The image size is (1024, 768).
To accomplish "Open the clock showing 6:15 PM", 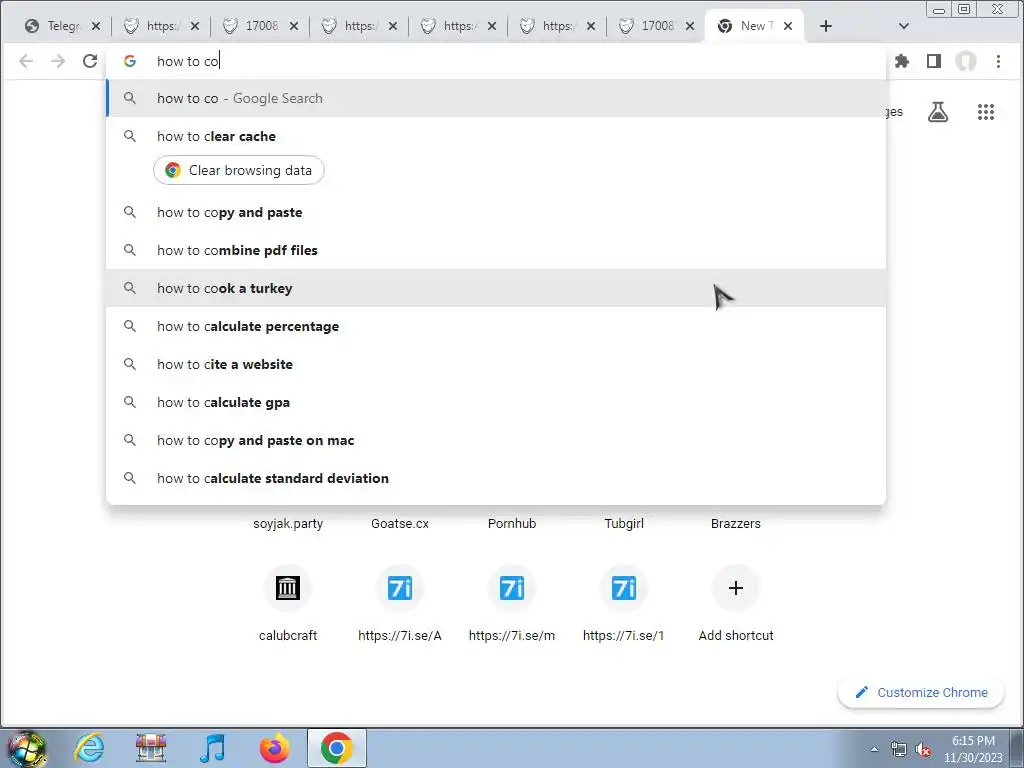I will click(973, 749).
